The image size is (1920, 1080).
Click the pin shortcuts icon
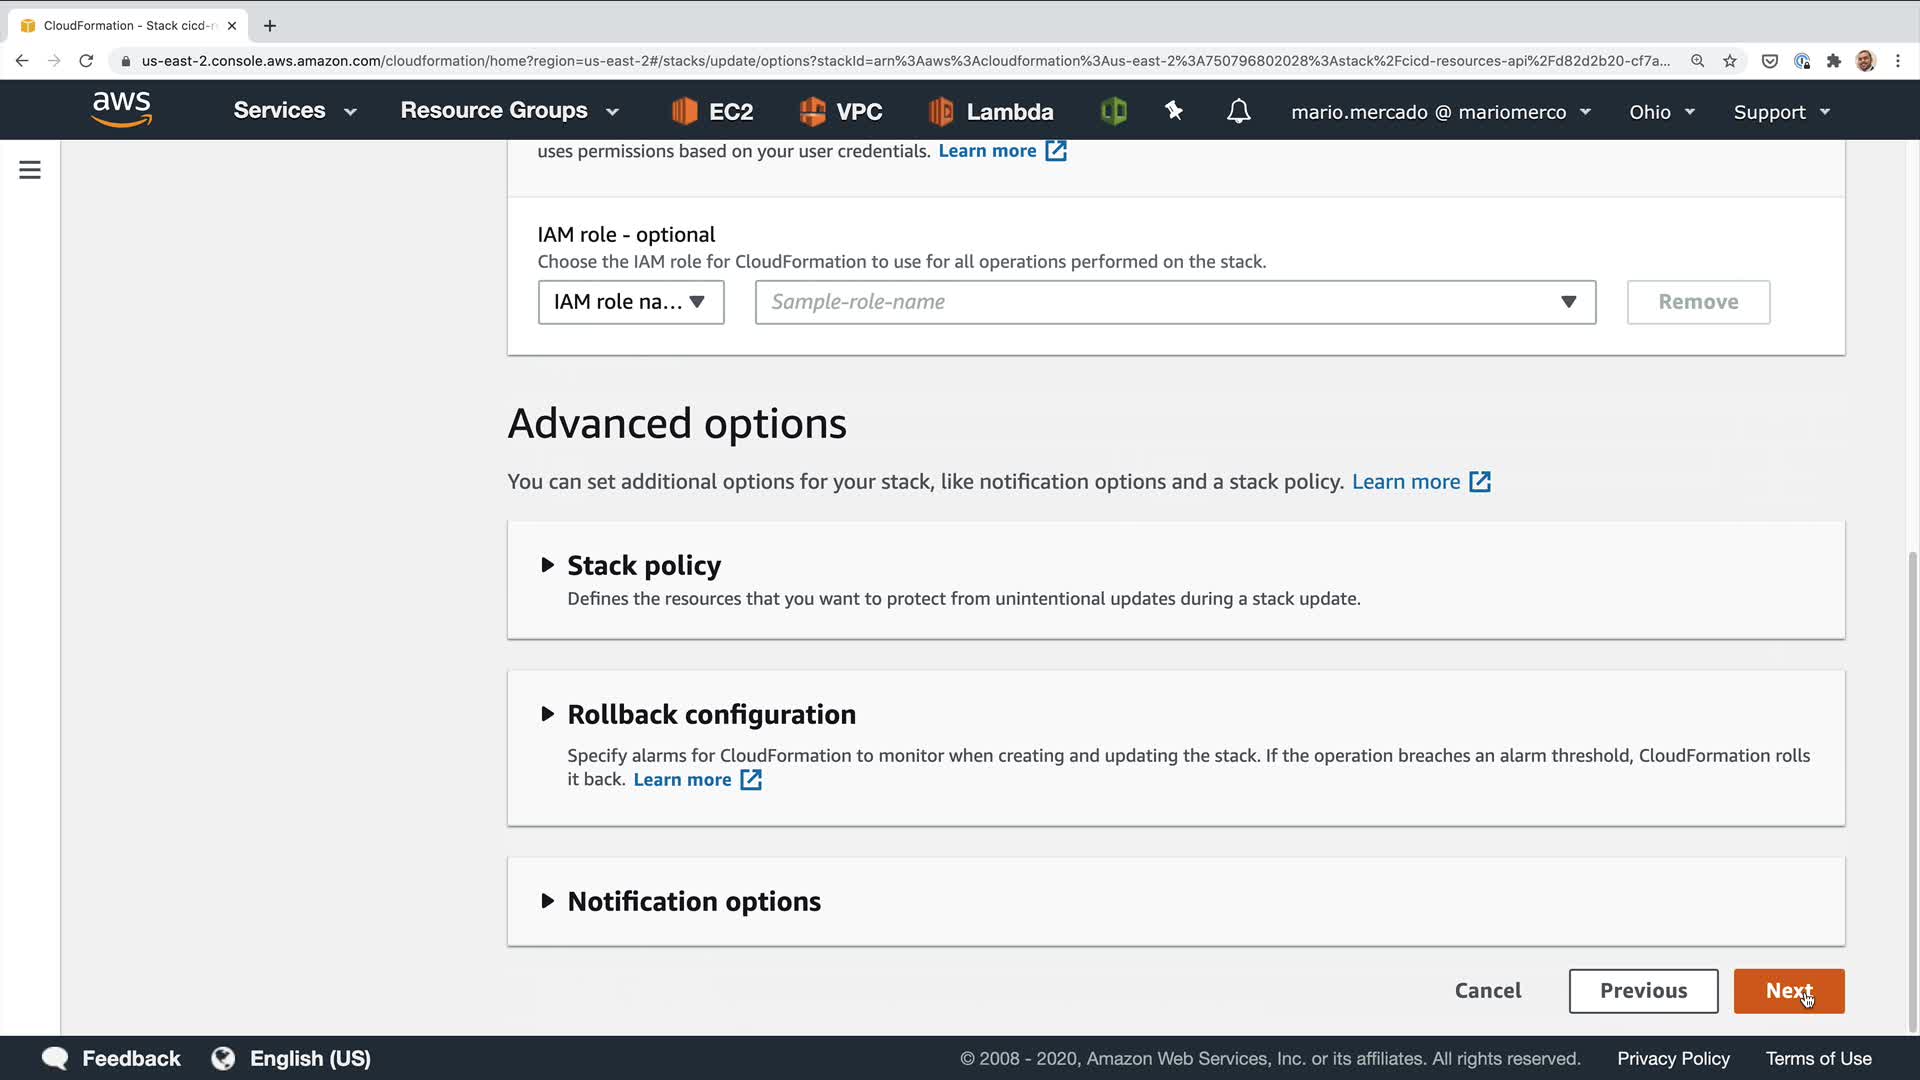tap(1174, 111)
